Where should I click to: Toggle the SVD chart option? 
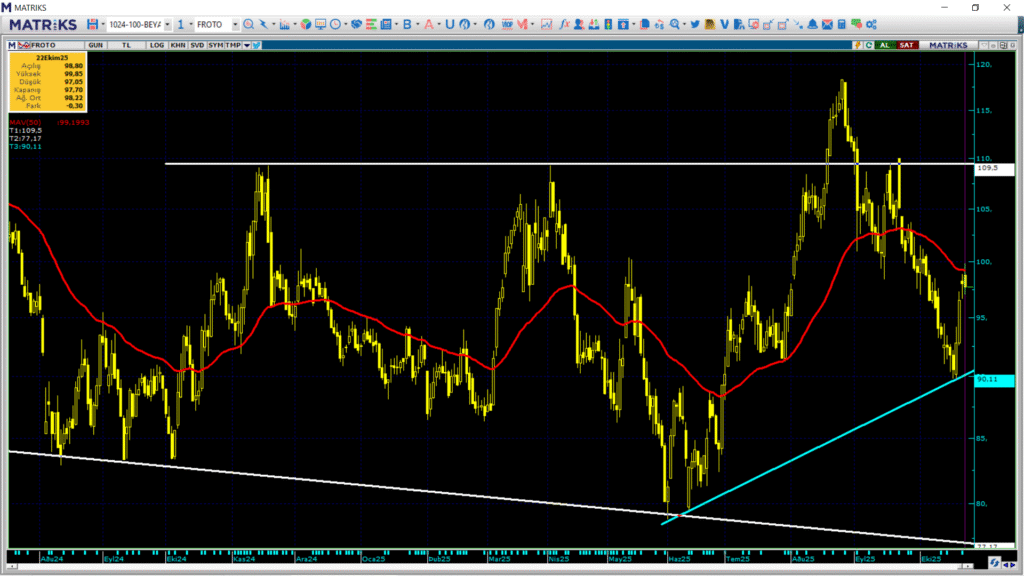196,45
